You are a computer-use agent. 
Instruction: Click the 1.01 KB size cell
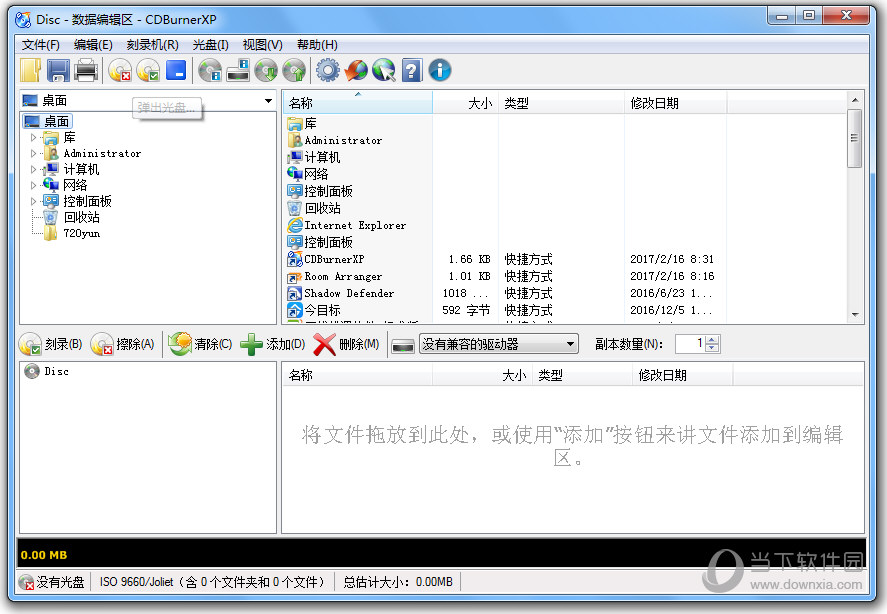point(469,276)
